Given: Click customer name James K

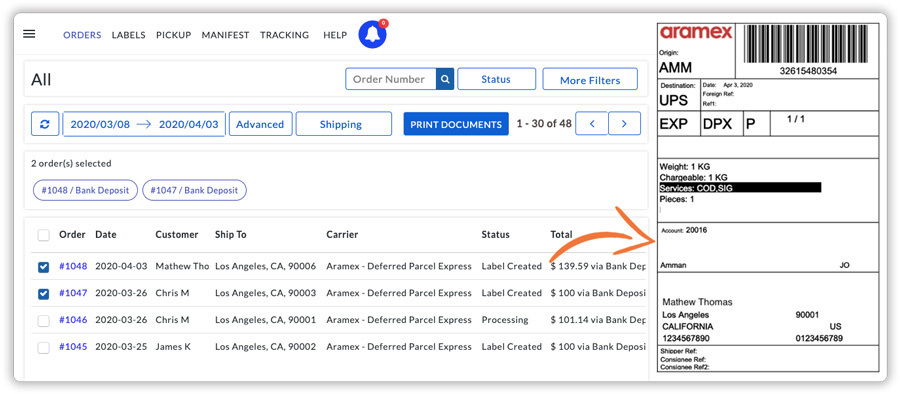Looking at the screenshot, I should click(x=172, y=347).
